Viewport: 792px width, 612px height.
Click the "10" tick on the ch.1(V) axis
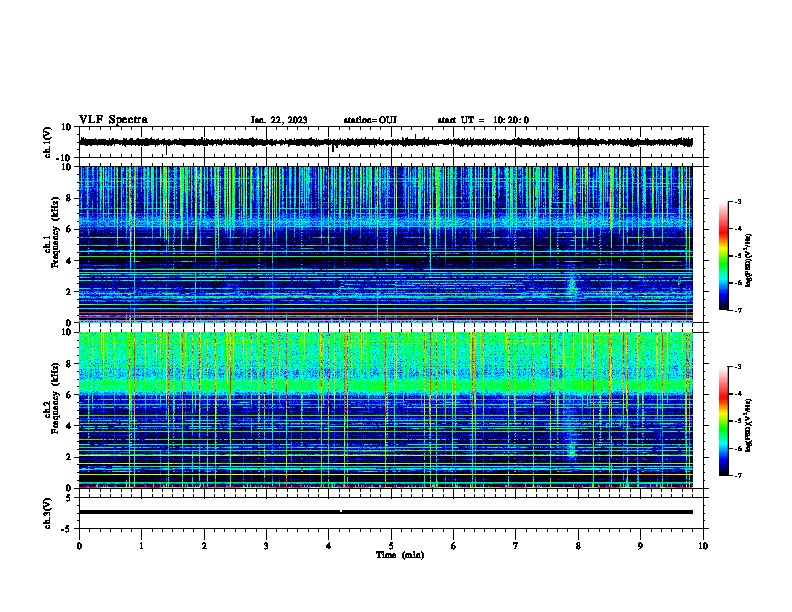tap(67, 127)
